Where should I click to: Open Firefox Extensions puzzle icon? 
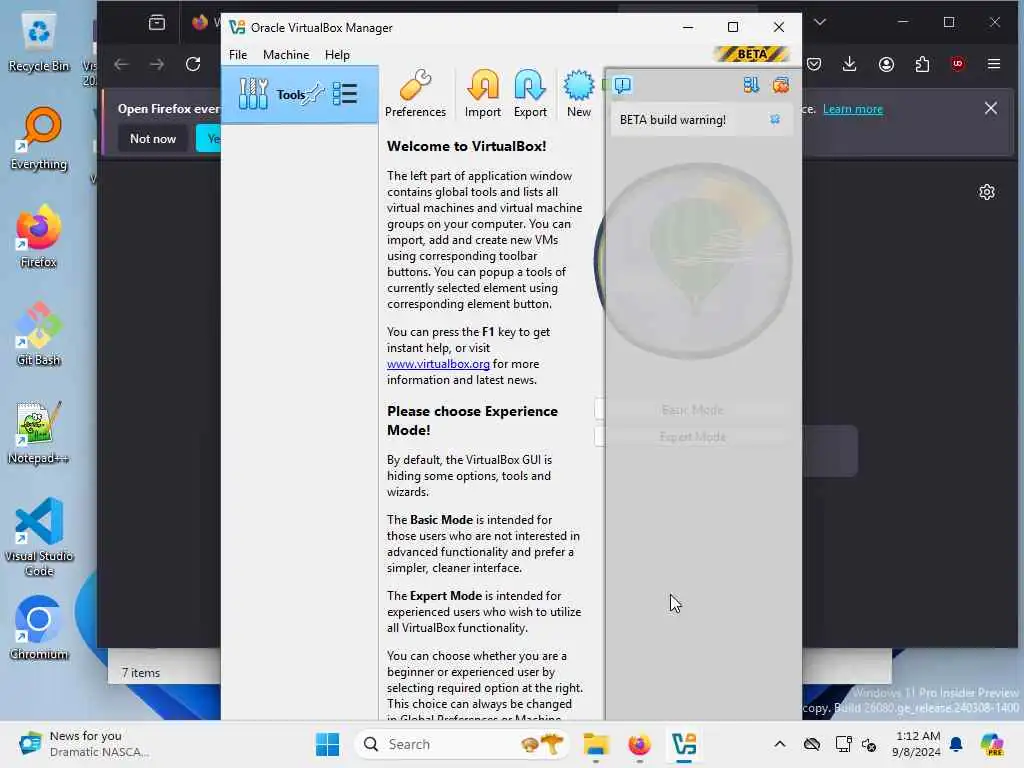pyautogui.click(x=922, y=64)
